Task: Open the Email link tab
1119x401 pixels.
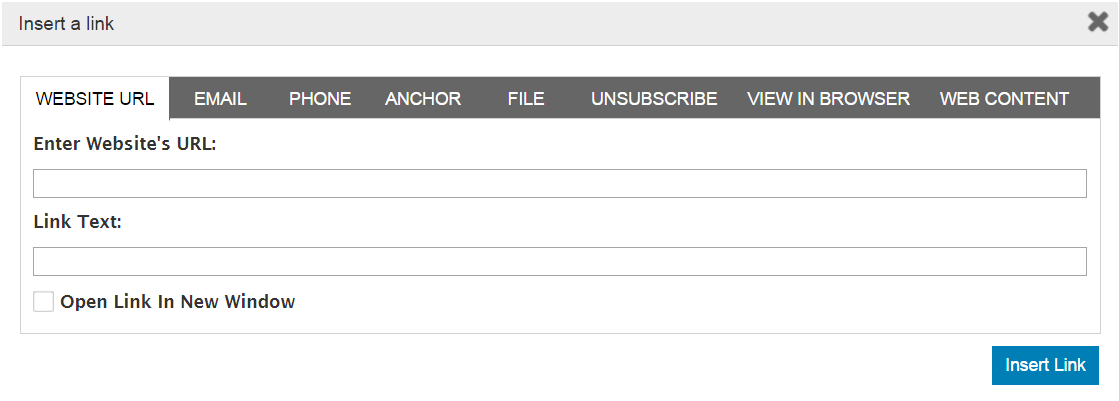Action: pos(220,99)
